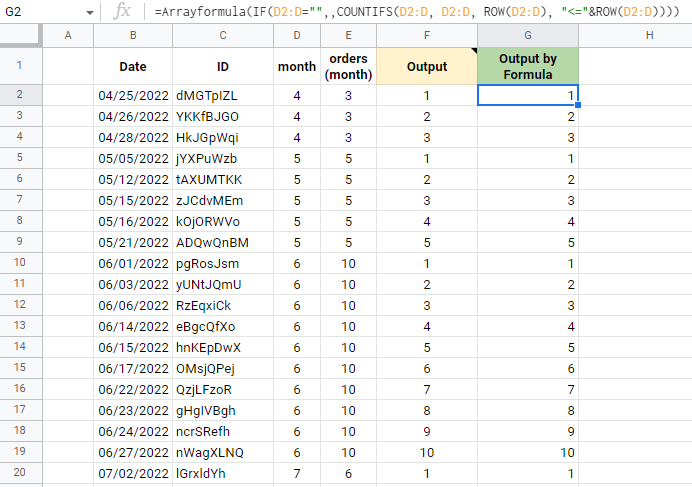Select ID cell ADQwQnBM
The width and height of the screenshot is (692, 487).
223,242
